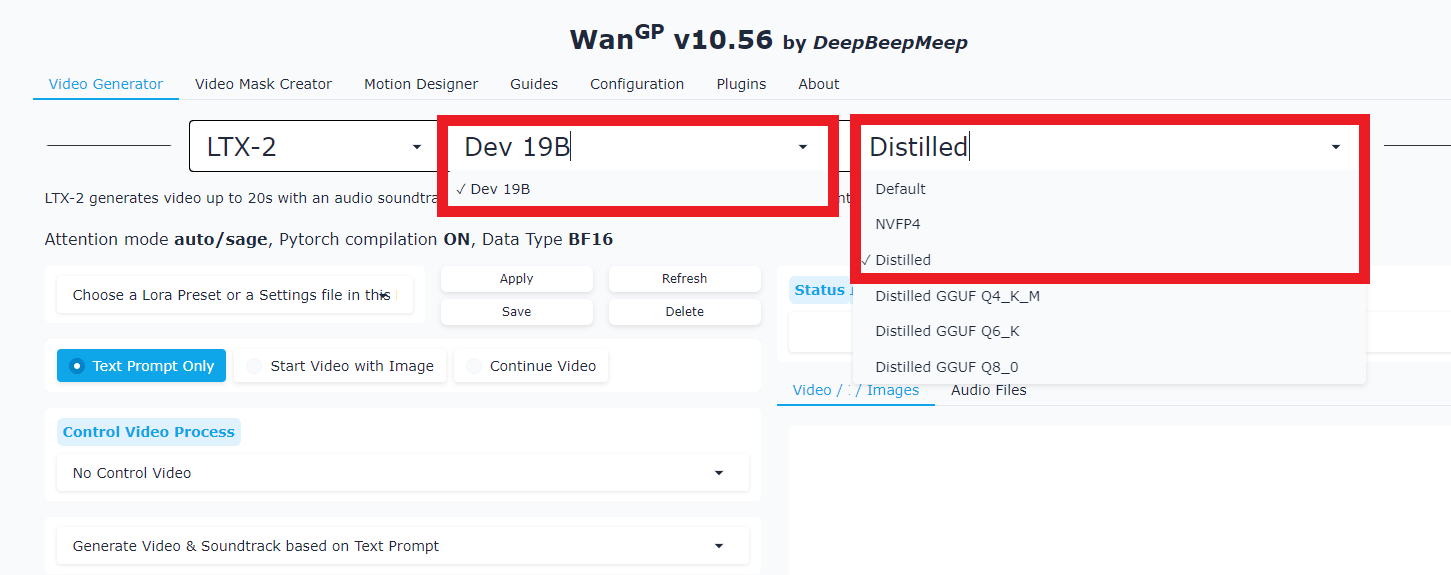The height and width of the screenshot is (575, 1451).
Task: Click the arrow of Generate Video & Soundtrack dropdown
Action: pos(719,546)
